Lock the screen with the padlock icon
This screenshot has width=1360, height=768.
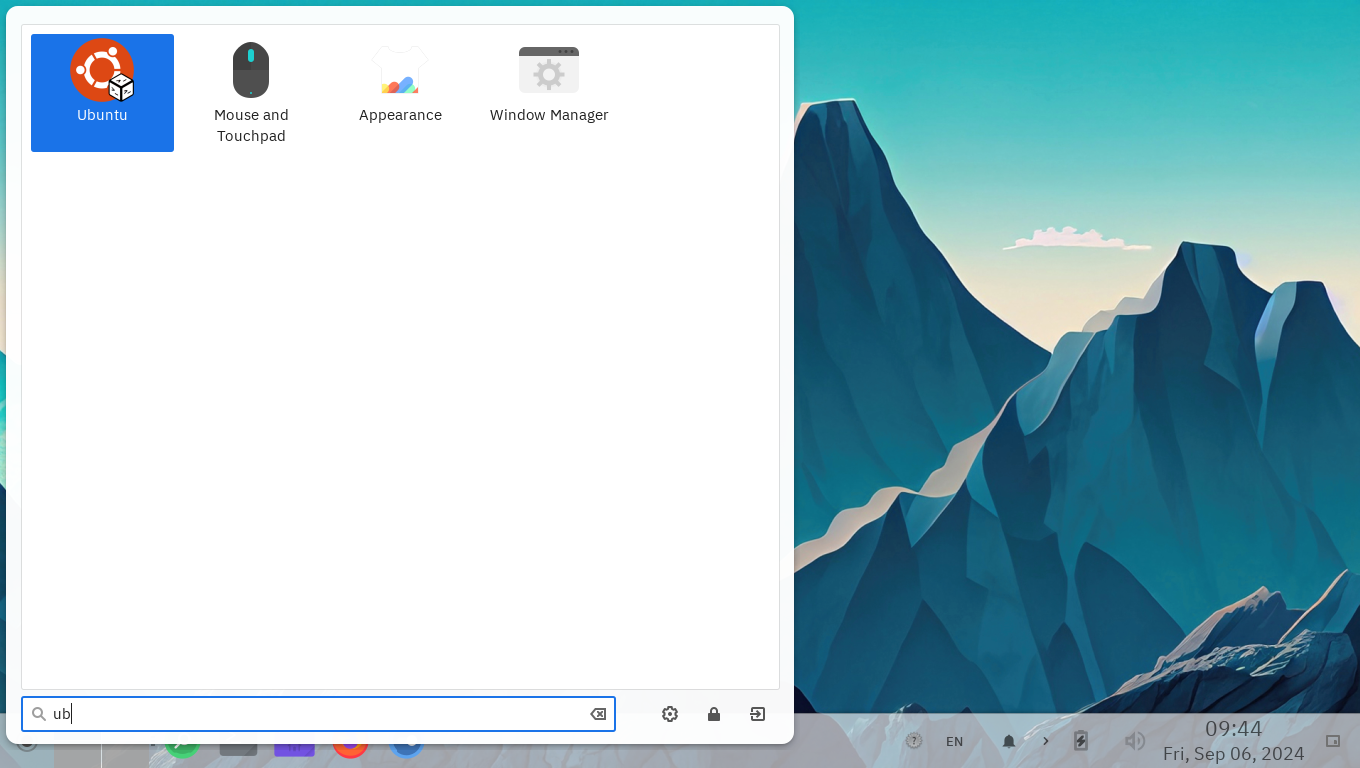point(714,714)
